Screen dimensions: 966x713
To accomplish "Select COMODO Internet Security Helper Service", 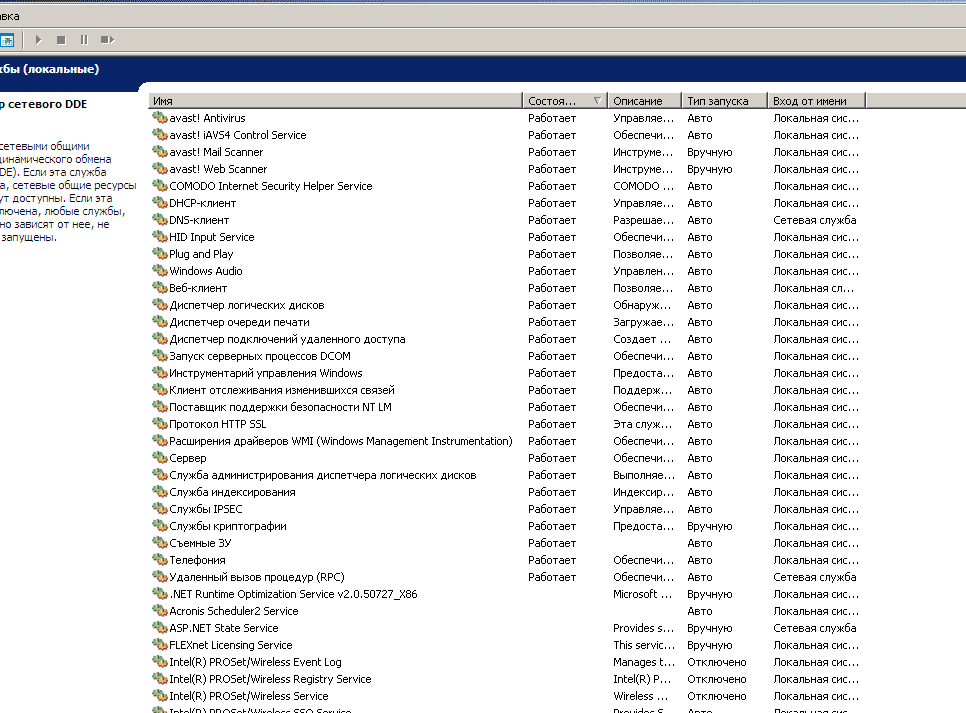I will tap(271, 186).
